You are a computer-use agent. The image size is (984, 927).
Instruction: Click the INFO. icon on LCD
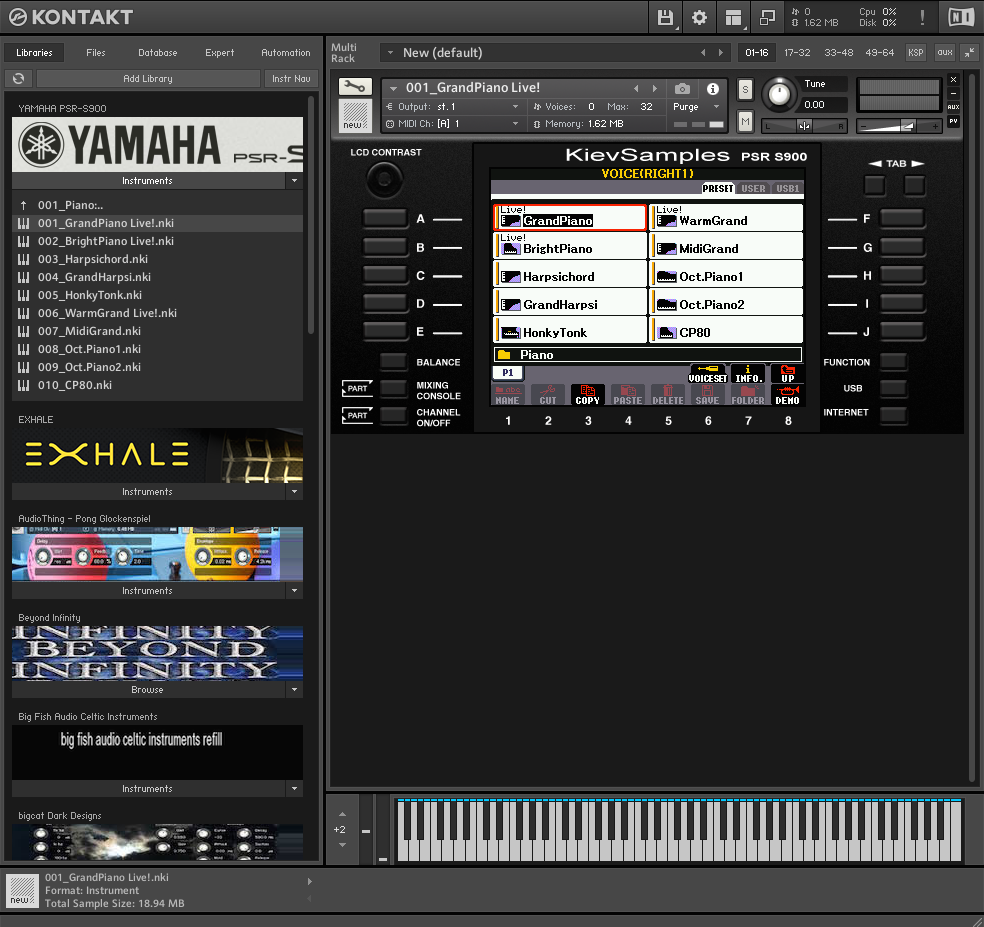[x=748, y=373]
